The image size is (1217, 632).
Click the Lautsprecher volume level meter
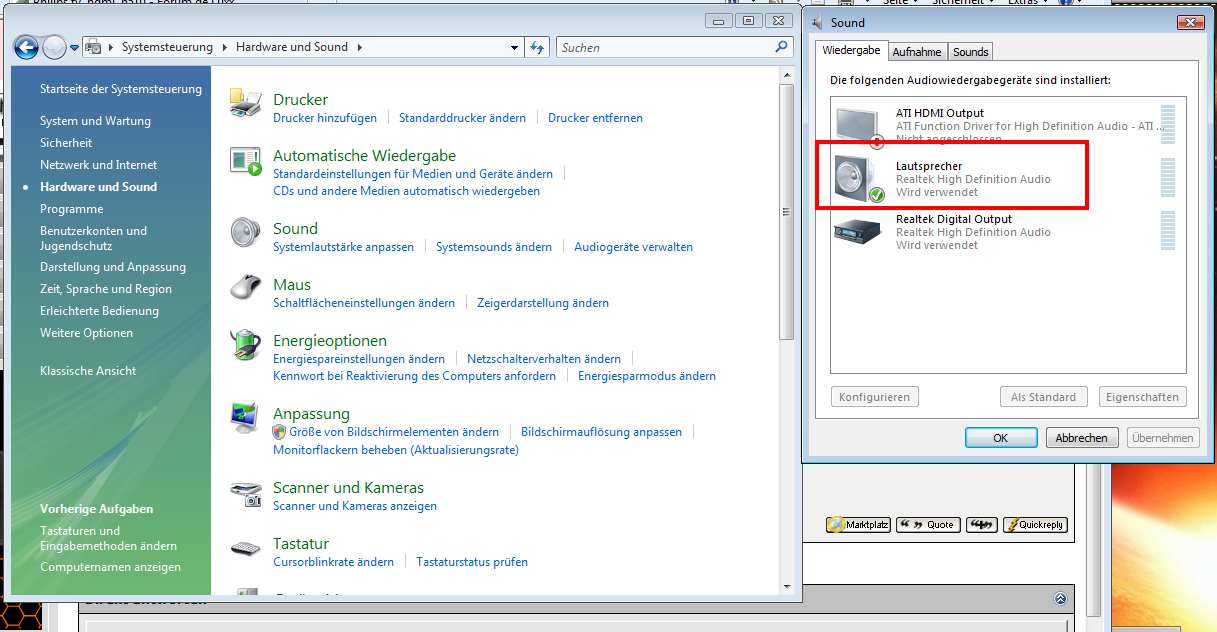coord(1168,179)
